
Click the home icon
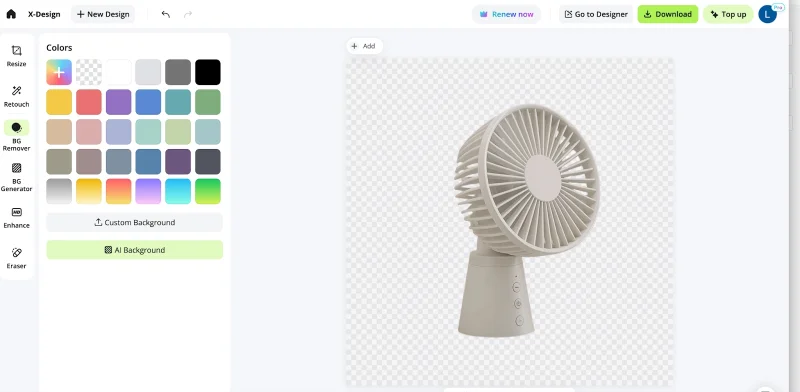point(11,14)
